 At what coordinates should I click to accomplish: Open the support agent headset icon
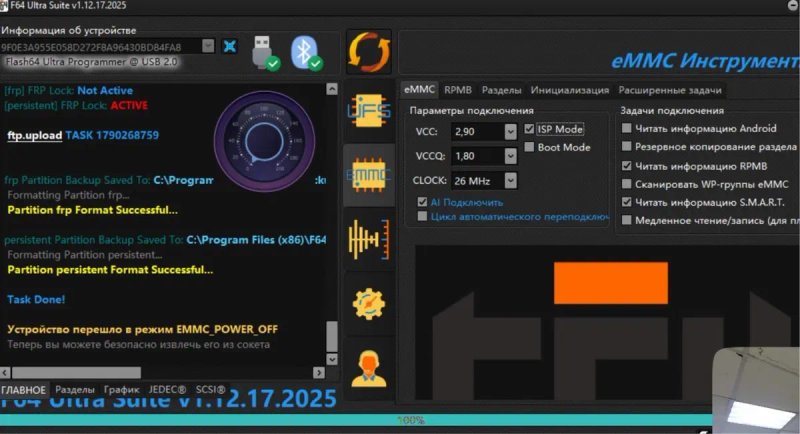tap(368, 368)
